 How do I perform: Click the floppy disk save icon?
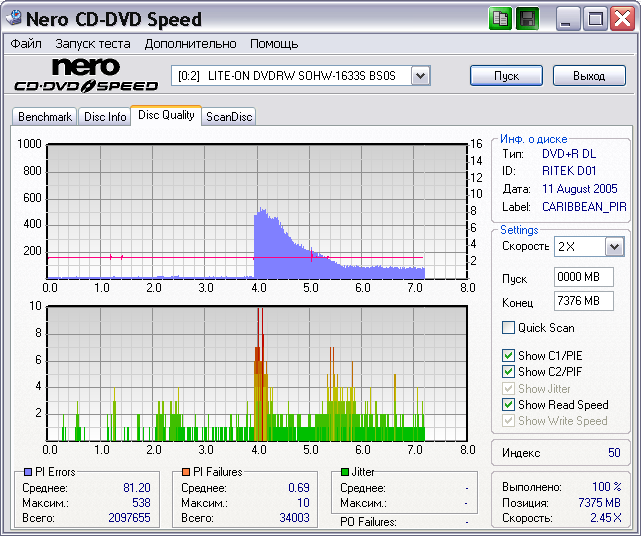click(527, 18)
